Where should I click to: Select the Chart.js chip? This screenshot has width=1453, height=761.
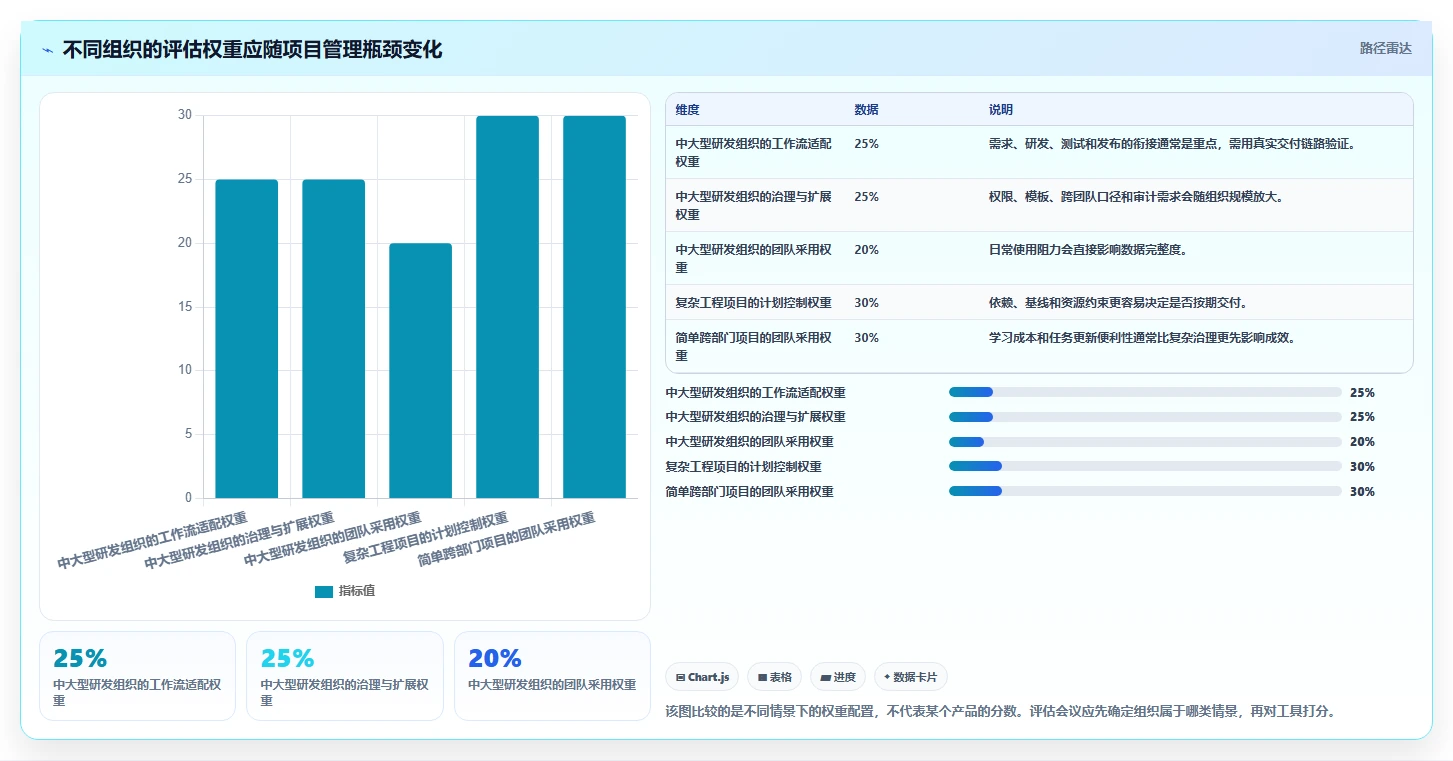[x=703, y=677]
